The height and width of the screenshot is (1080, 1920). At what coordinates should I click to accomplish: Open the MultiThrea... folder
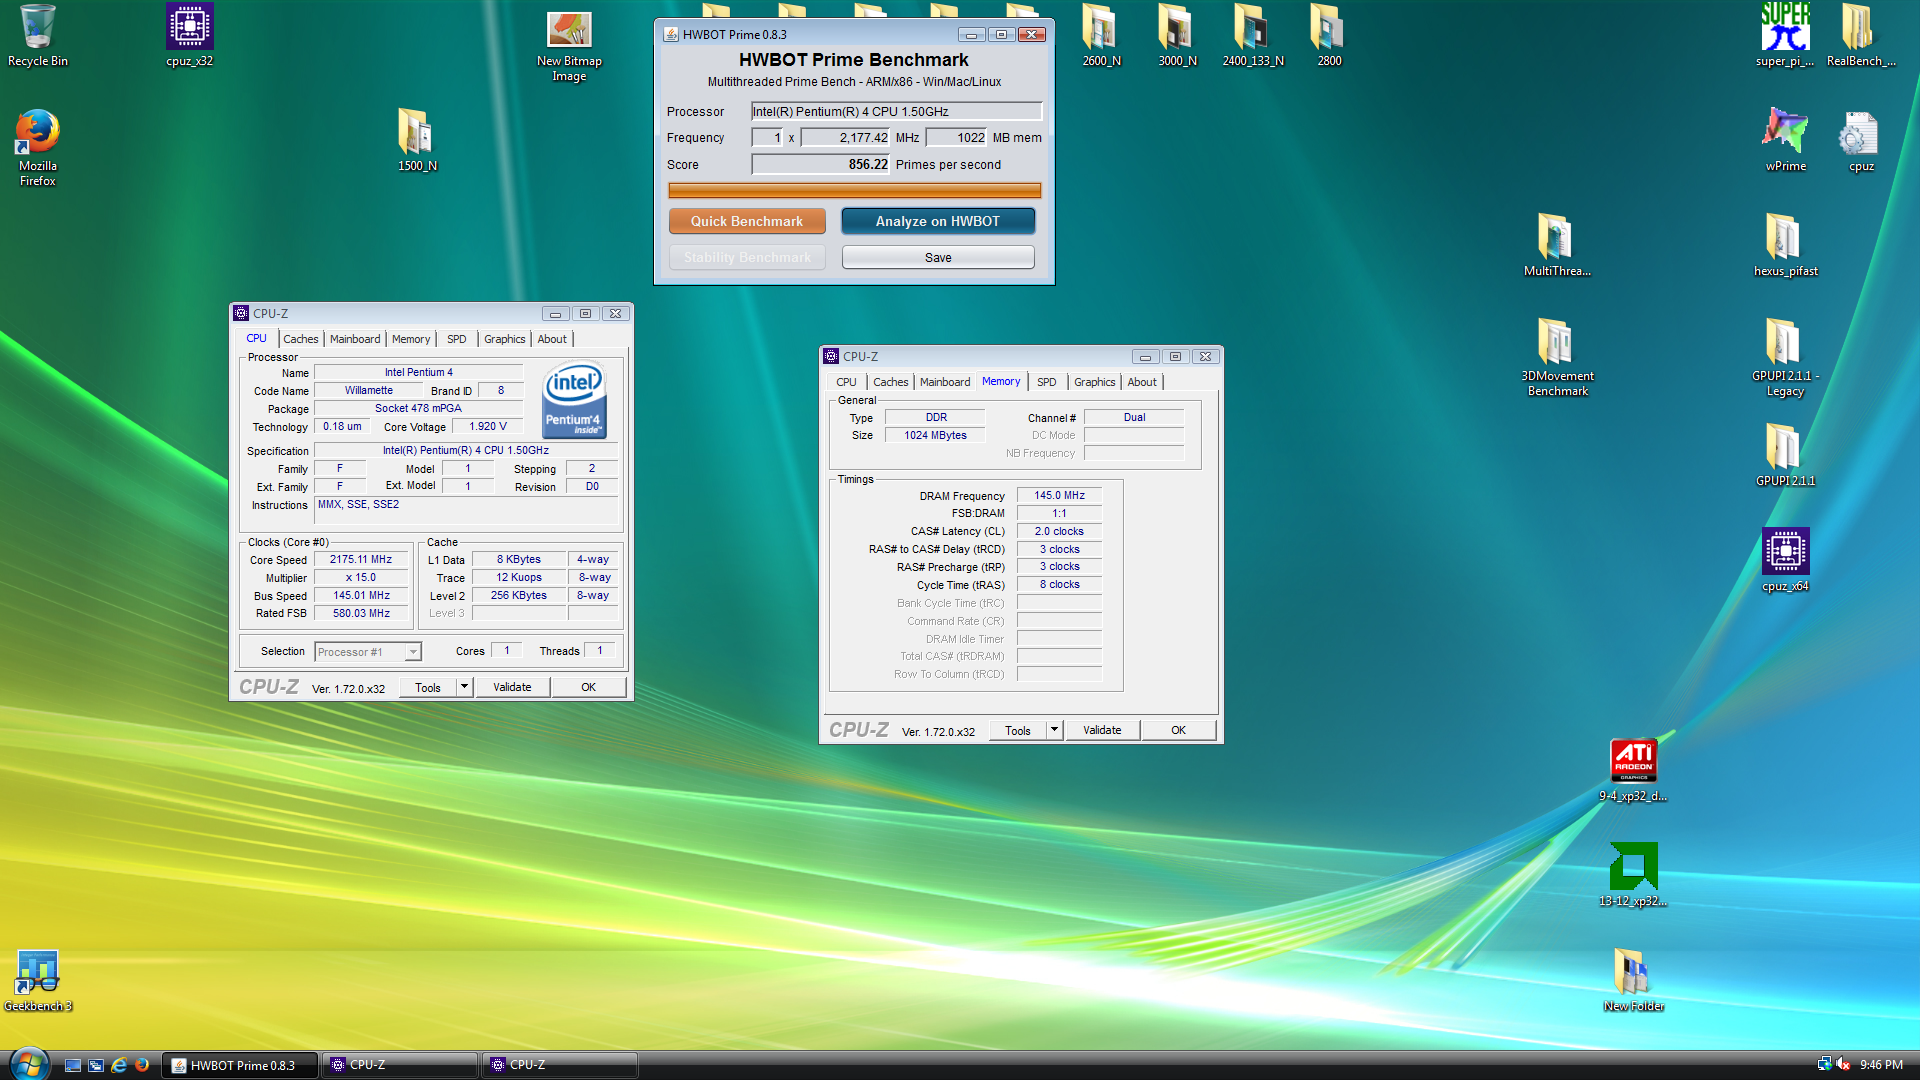[x=1557, y=245]
